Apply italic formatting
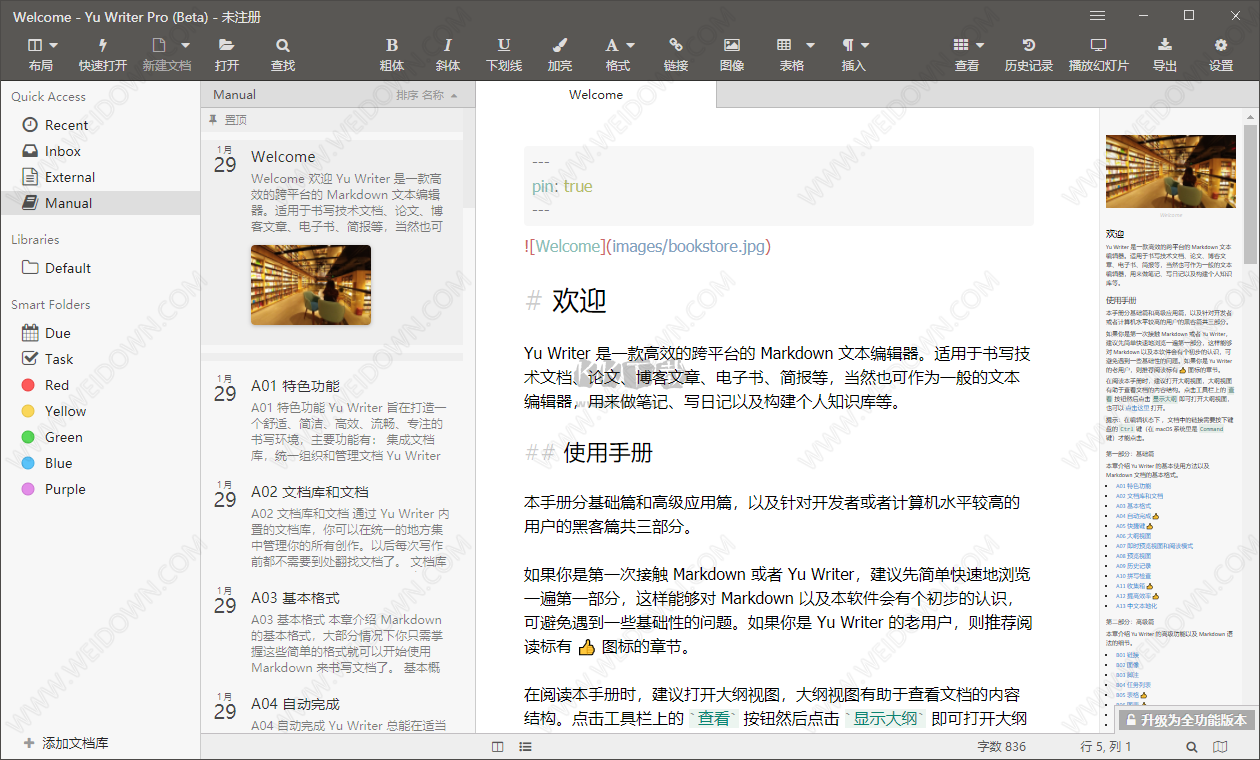 (448, 52)
